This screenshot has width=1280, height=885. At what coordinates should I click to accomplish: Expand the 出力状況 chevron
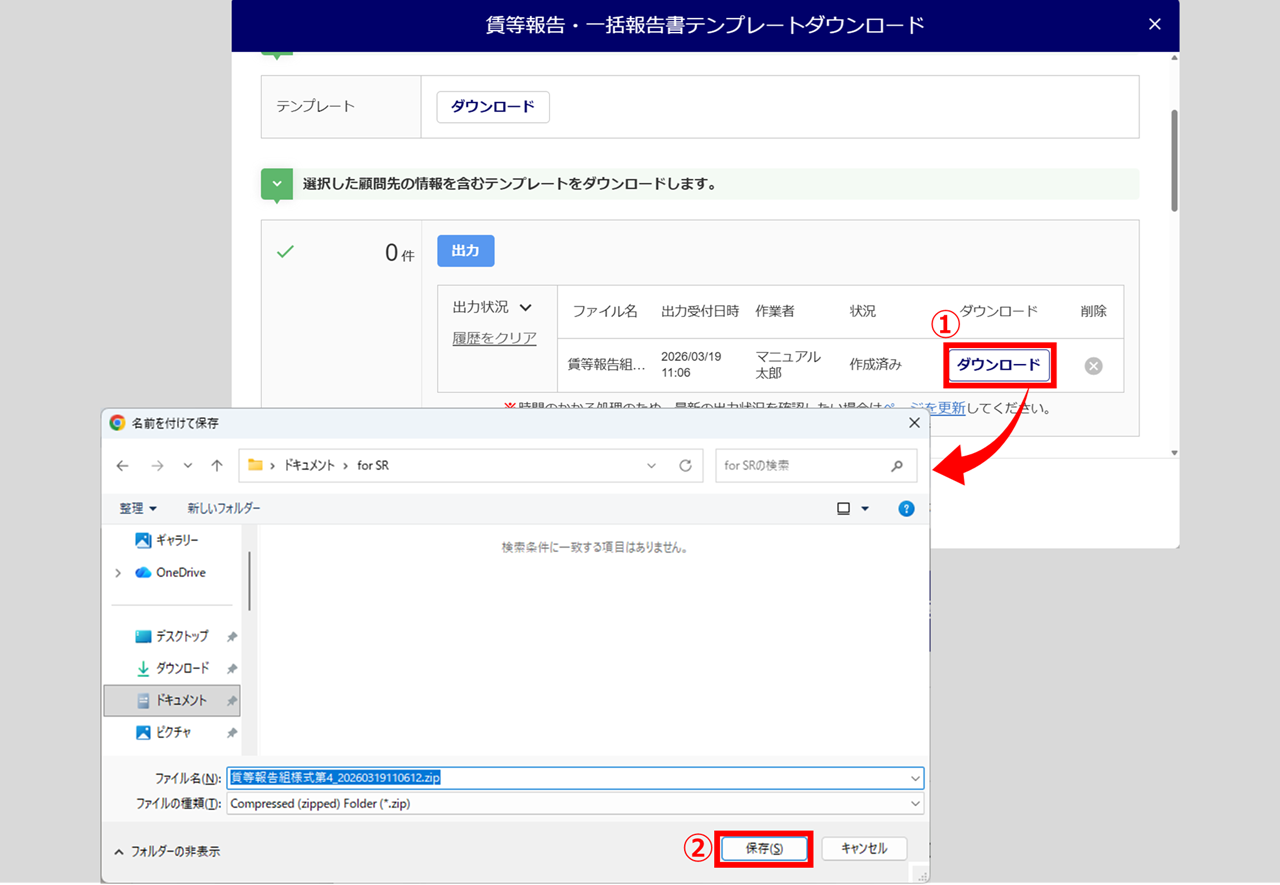pos(525,308)
